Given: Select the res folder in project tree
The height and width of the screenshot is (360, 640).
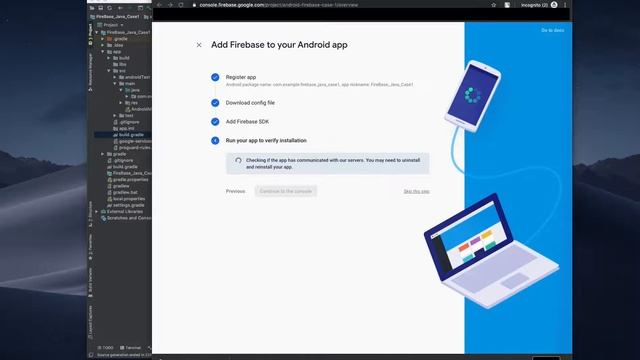Looking at the screenshot, I should [x=132, y=103].
